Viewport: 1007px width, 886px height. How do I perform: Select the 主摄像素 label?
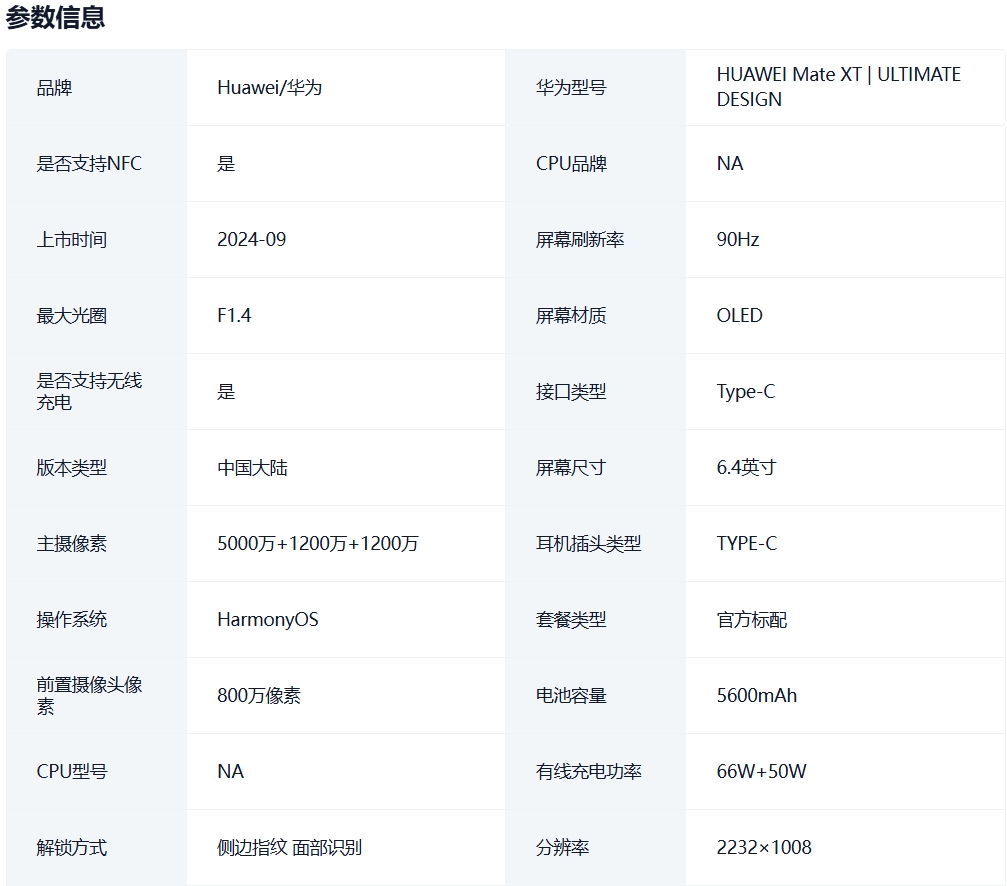point(71,543)
